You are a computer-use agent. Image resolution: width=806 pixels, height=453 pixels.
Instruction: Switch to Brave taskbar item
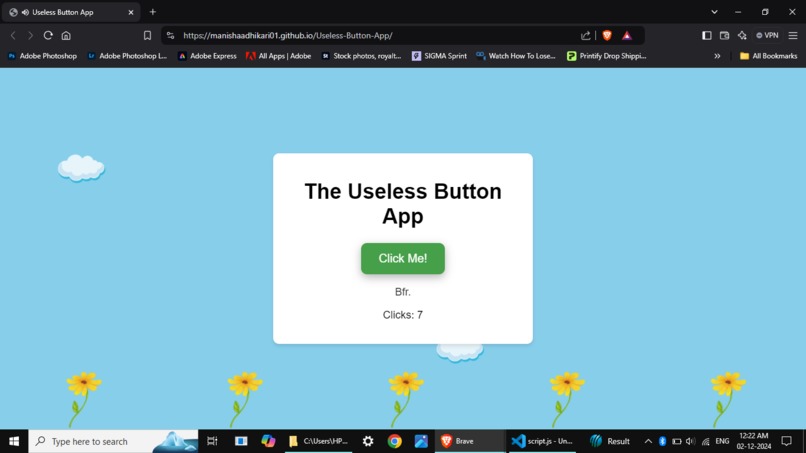[470, 441]
